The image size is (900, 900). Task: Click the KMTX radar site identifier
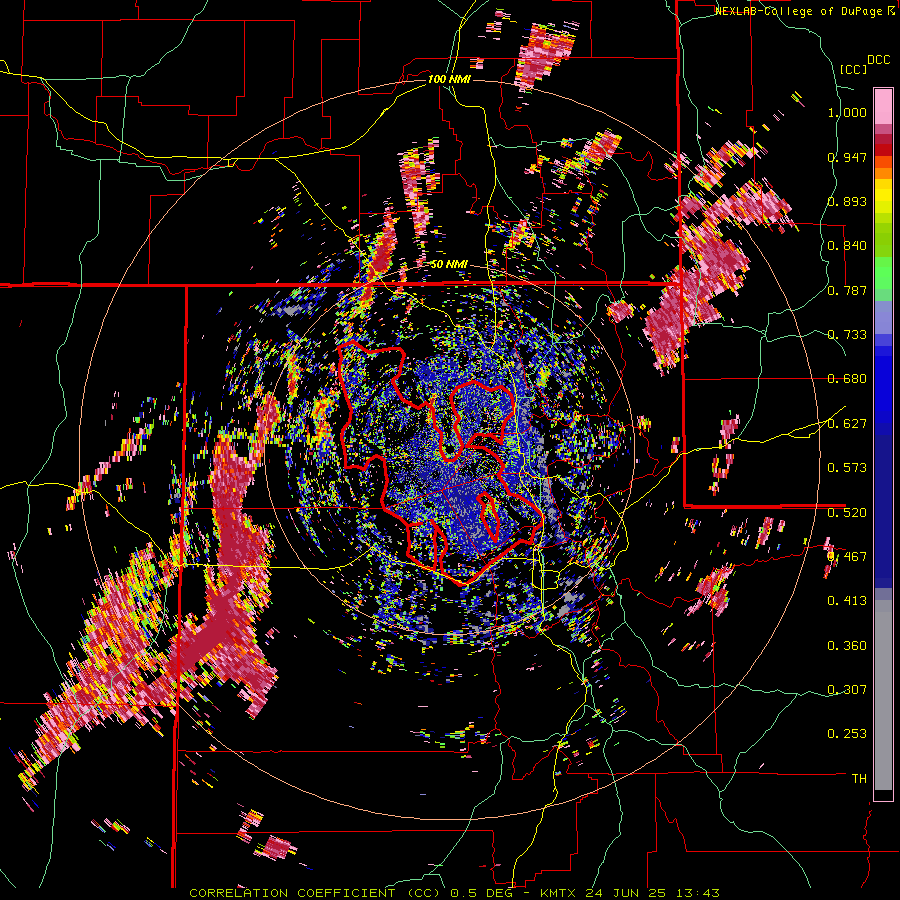point(560,893)
